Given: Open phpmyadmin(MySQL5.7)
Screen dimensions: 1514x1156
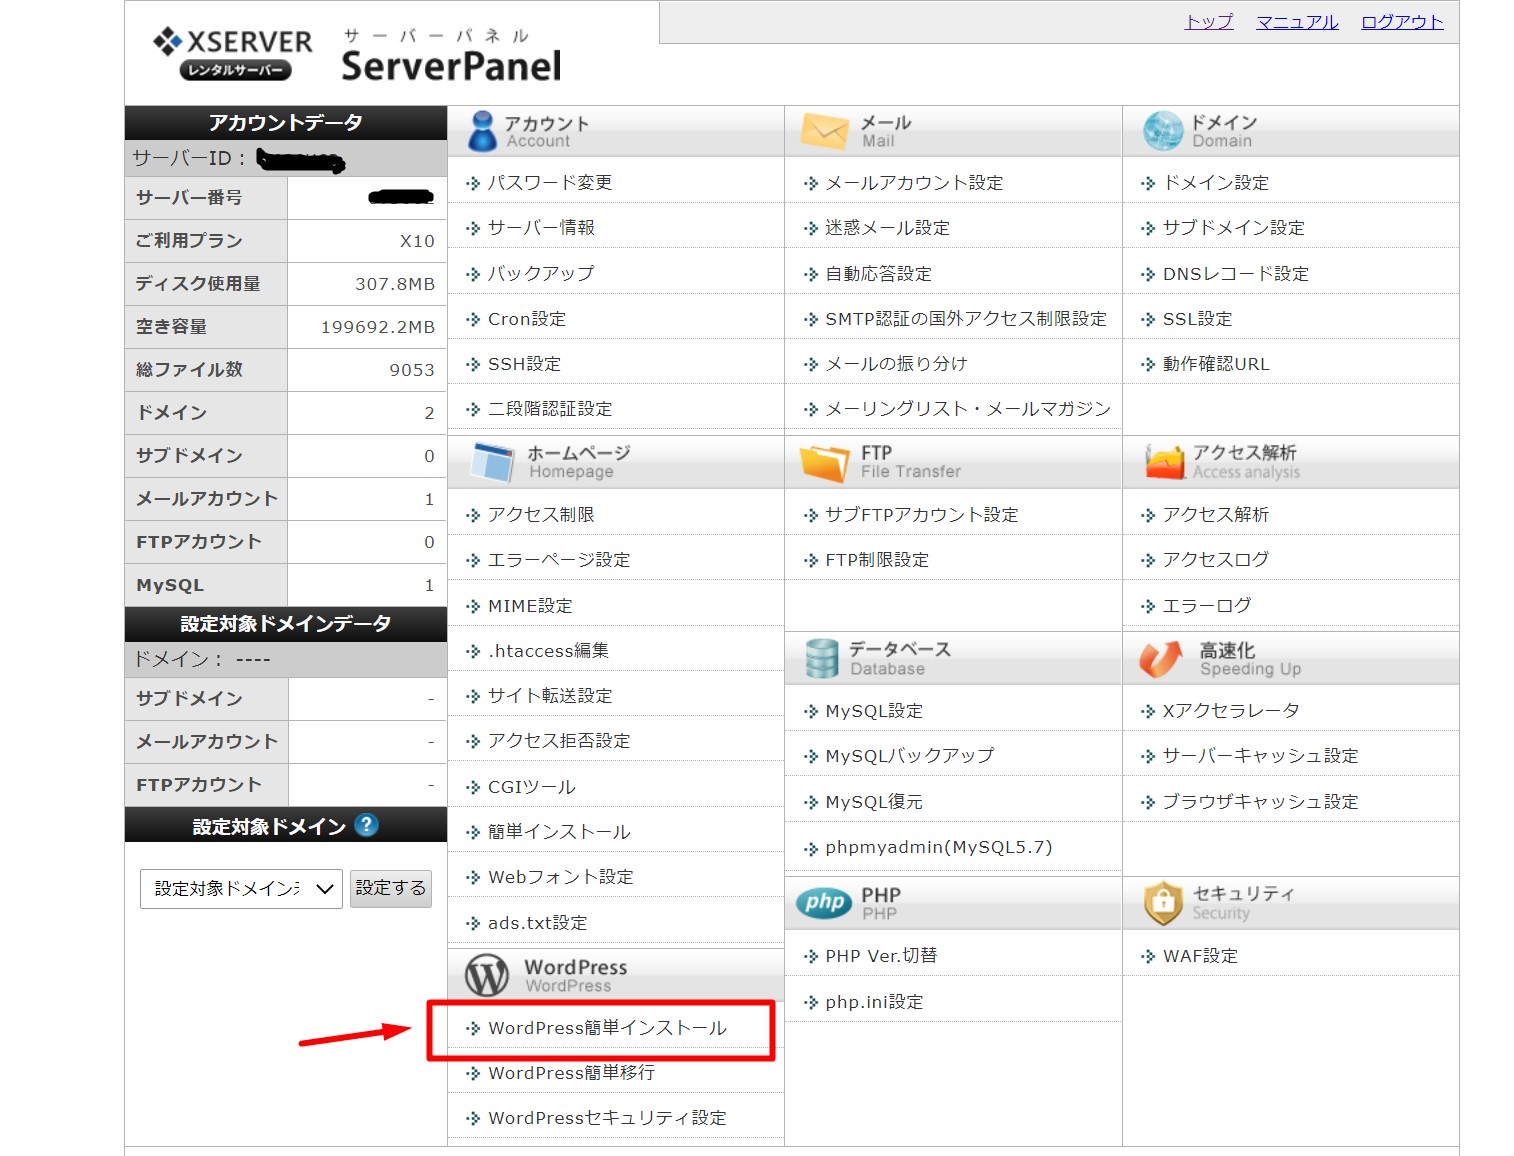Looking at the screenshot, I should 939,847.
